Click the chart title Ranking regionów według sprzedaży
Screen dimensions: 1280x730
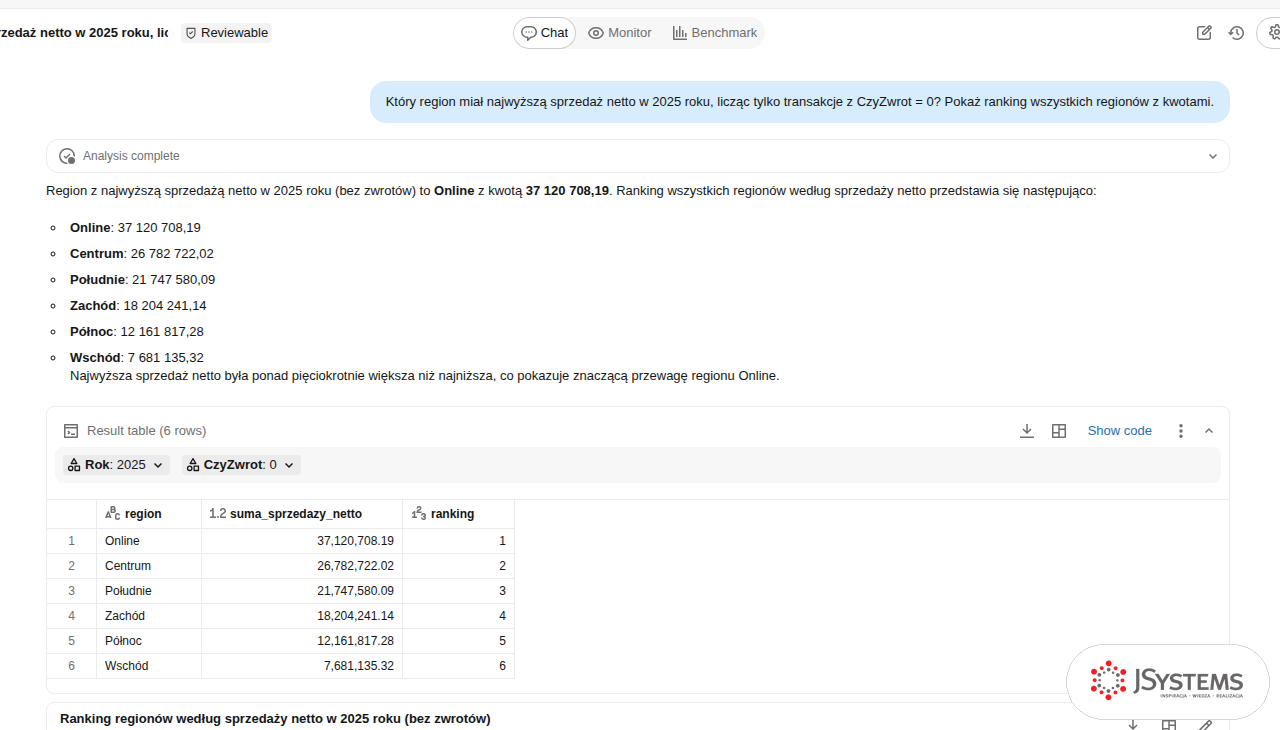(275, 719)
